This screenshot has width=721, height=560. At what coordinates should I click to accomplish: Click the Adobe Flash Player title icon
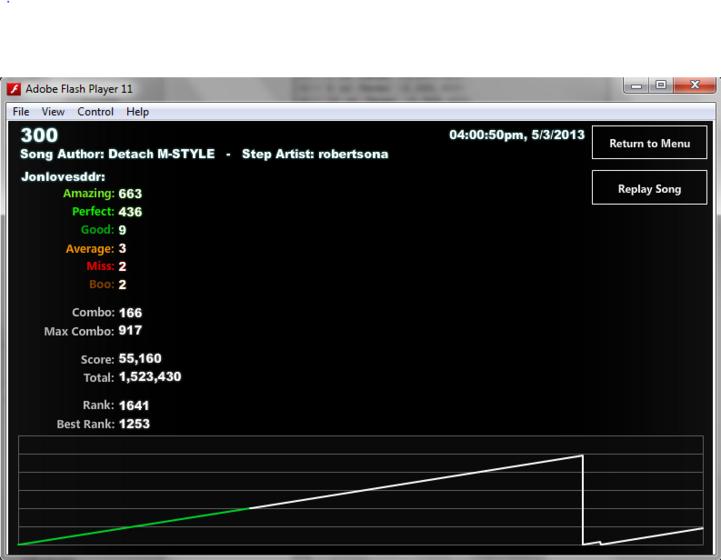coord(14,89)
